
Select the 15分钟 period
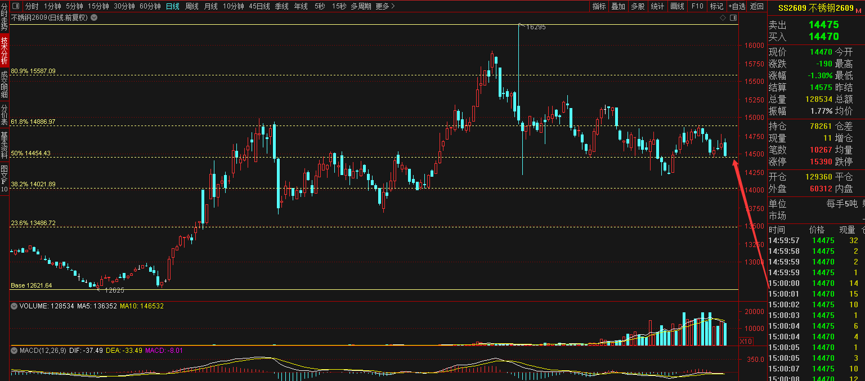98,6
